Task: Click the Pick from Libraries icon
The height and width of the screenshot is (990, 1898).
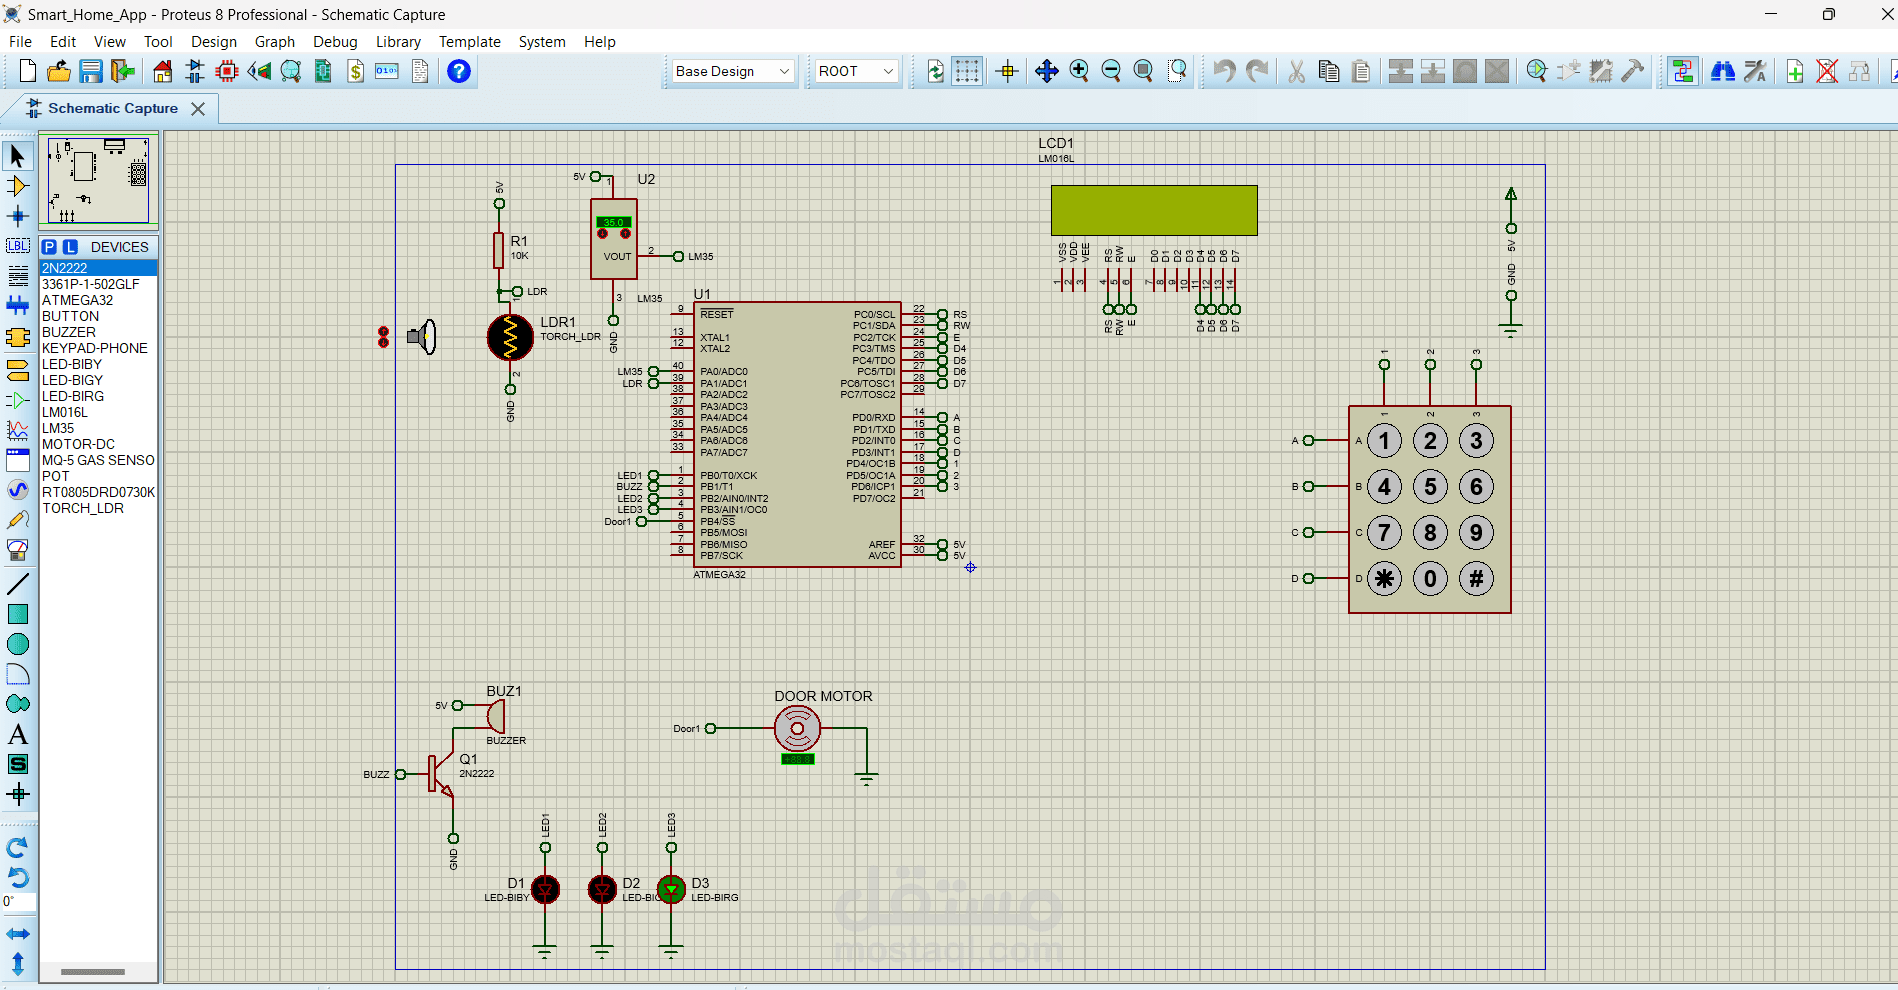Action: point(1537,71)
